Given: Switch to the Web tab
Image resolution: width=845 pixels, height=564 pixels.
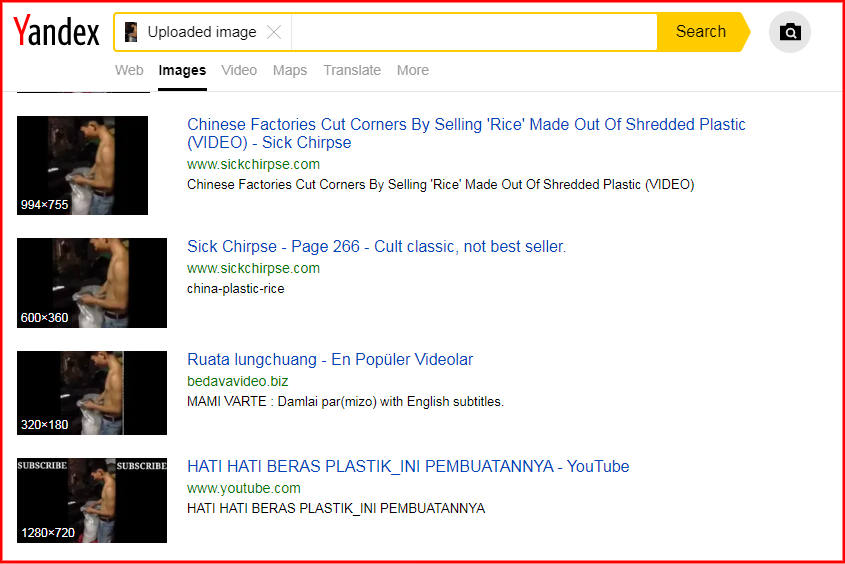Looking at the screenshot, I should tap(129, 71).
